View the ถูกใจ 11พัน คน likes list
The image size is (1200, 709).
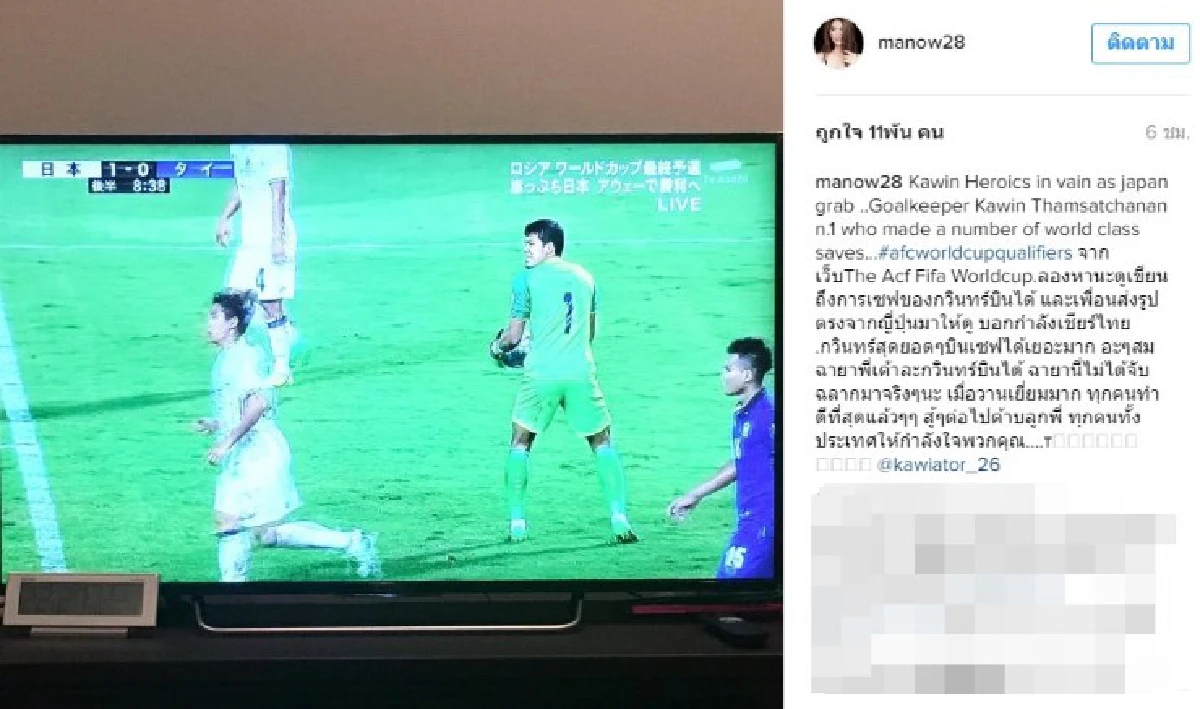[x=880, y=133]
